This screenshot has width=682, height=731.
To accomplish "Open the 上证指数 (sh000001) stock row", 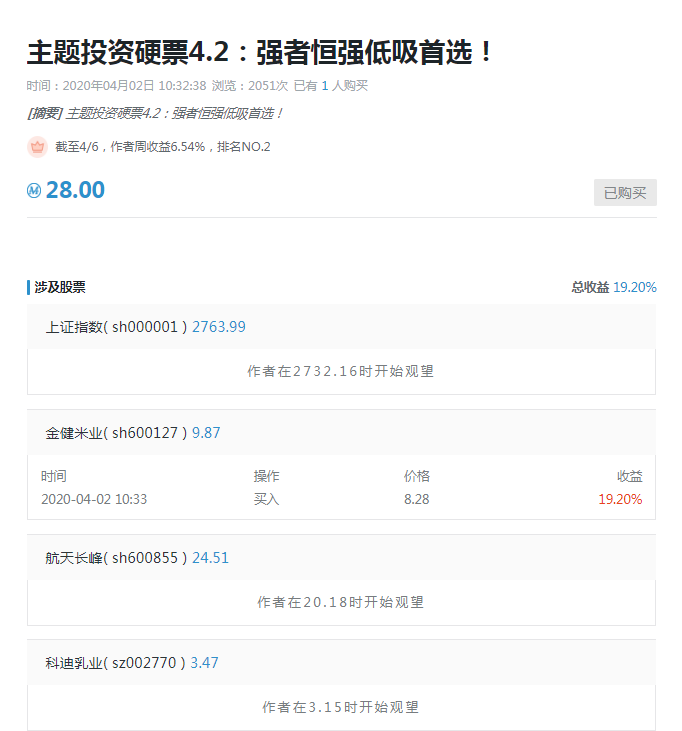I will [x=341, y=327].
